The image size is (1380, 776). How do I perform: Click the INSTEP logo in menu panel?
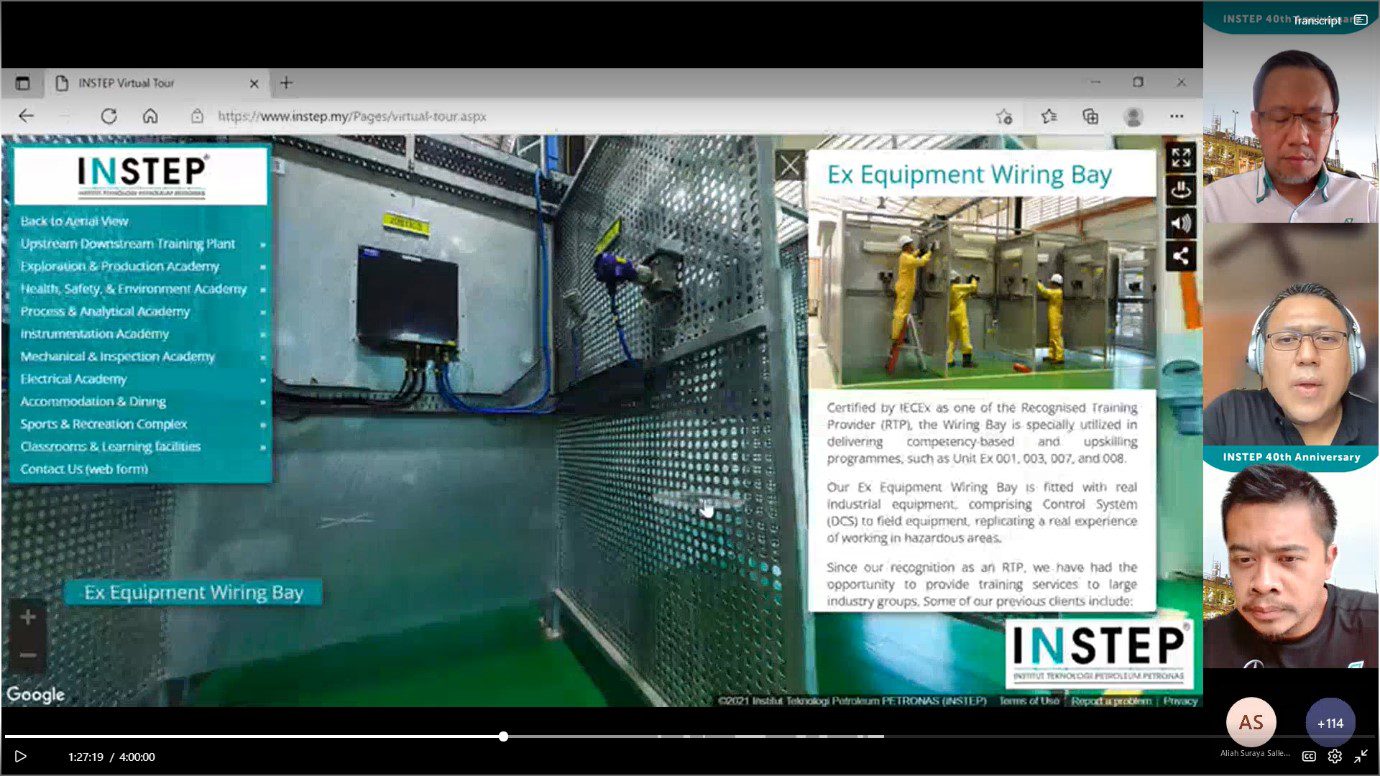(x=141, y=176)
